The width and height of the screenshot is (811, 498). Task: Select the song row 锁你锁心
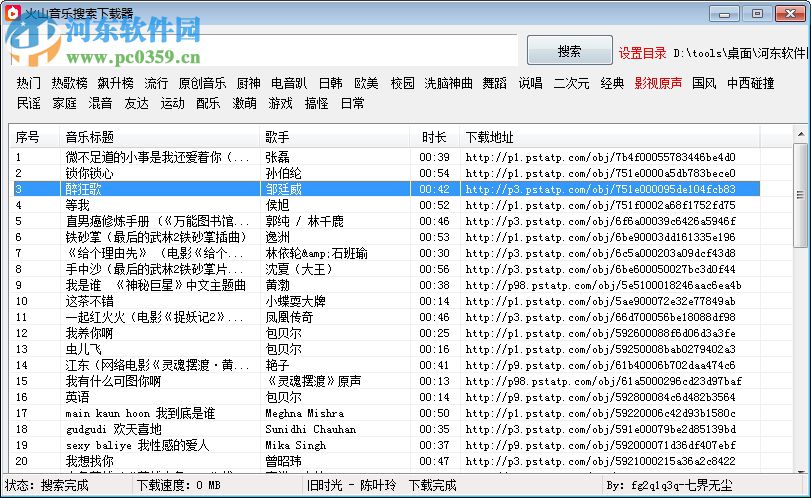click(x=386, y=173)
